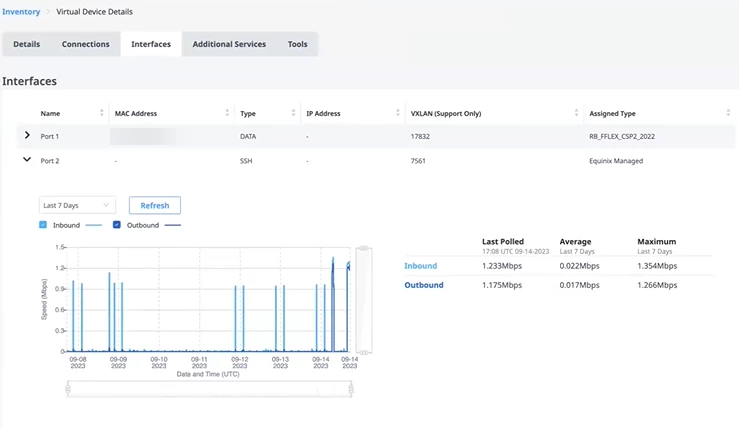
Task: Go back via Inventory breadcrumb link
Action: click(21, 12)
